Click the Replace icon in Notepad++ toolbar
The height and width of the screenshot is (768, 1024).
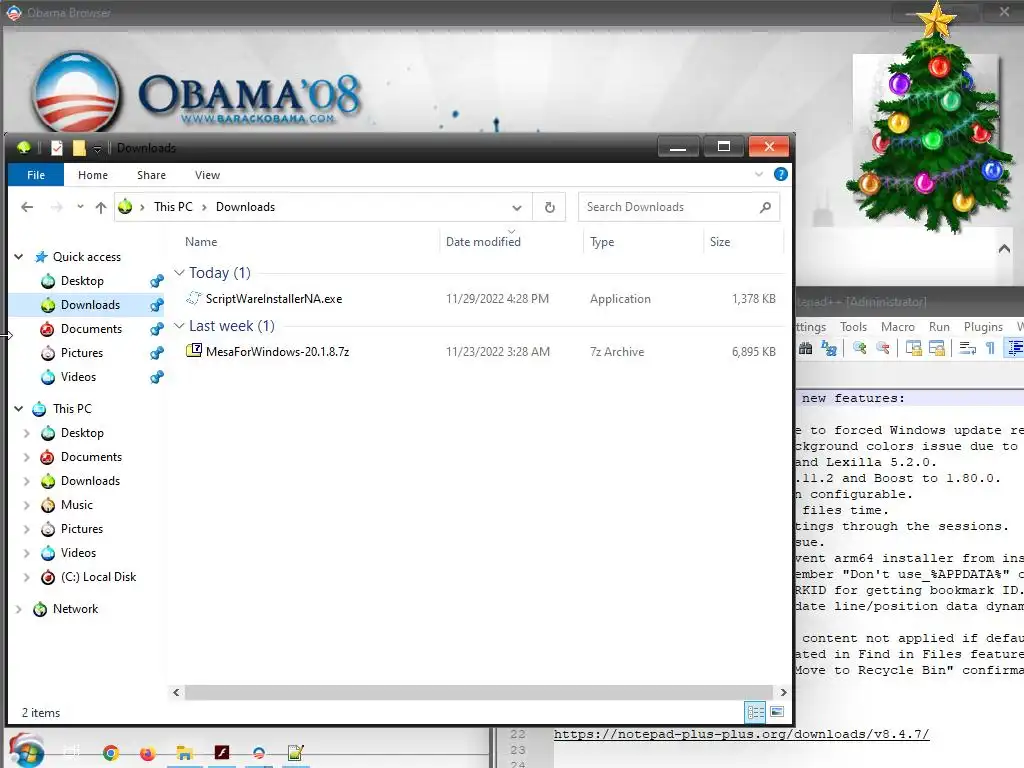[x=829, y=349]
